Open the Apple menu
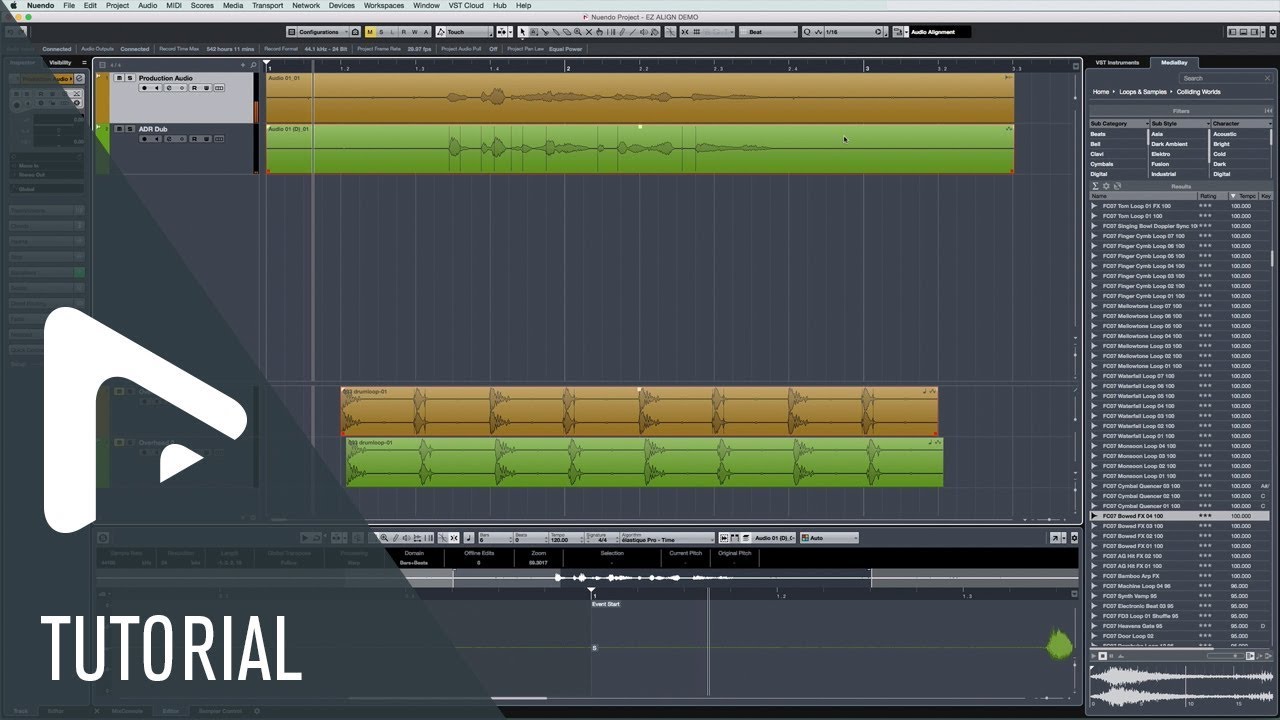Image resolution: width=1280 pixels, height=720 pixels. click(x=14, y=5)
